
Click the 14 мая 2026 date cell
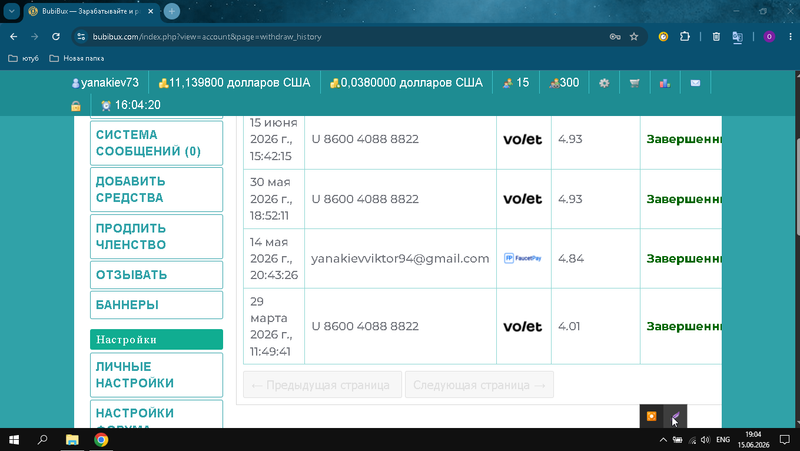[274, 259]
